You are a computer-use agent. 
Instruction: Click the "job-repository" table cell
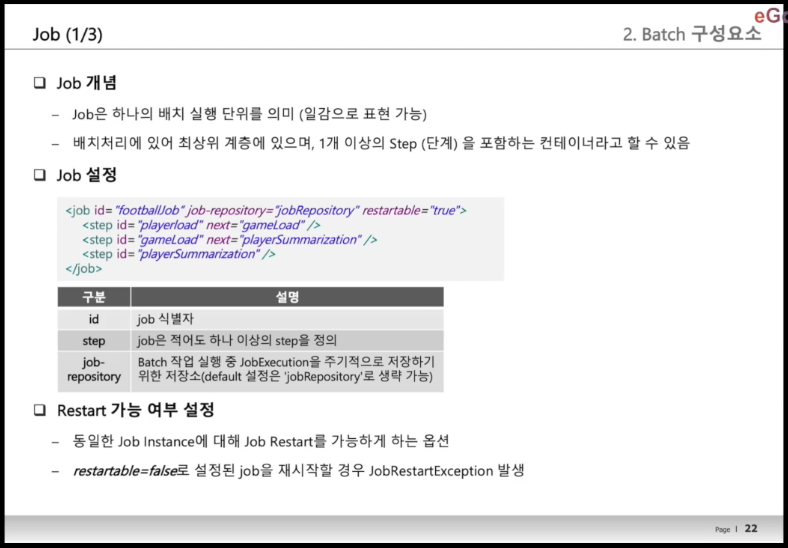(x=94, y=370)
